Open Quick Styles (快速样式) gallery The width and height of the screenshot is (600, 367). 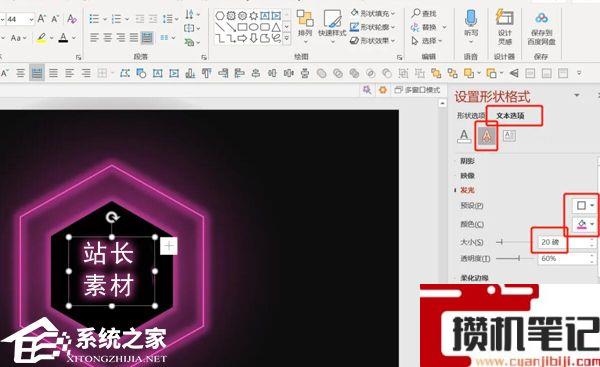(332, 25)
